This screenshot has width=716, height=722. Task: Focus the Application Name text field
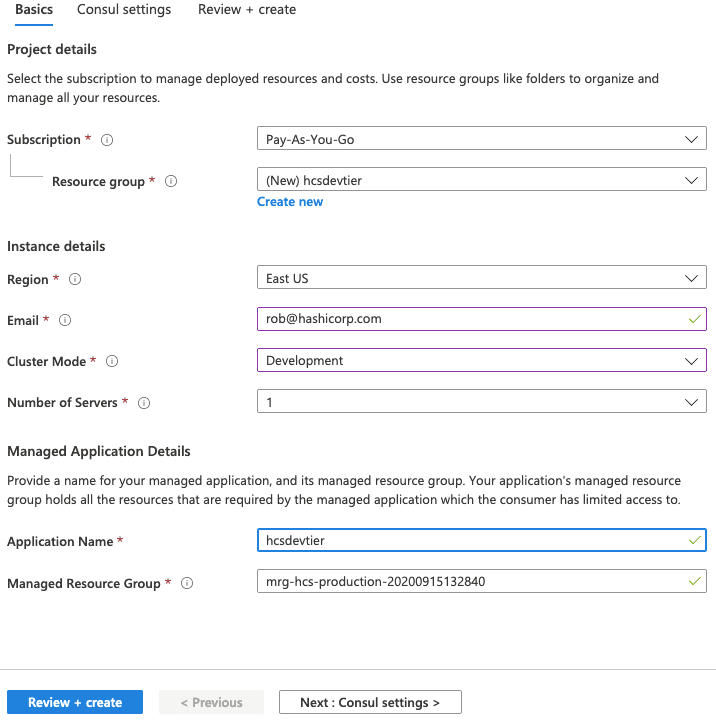pos(470,540)
